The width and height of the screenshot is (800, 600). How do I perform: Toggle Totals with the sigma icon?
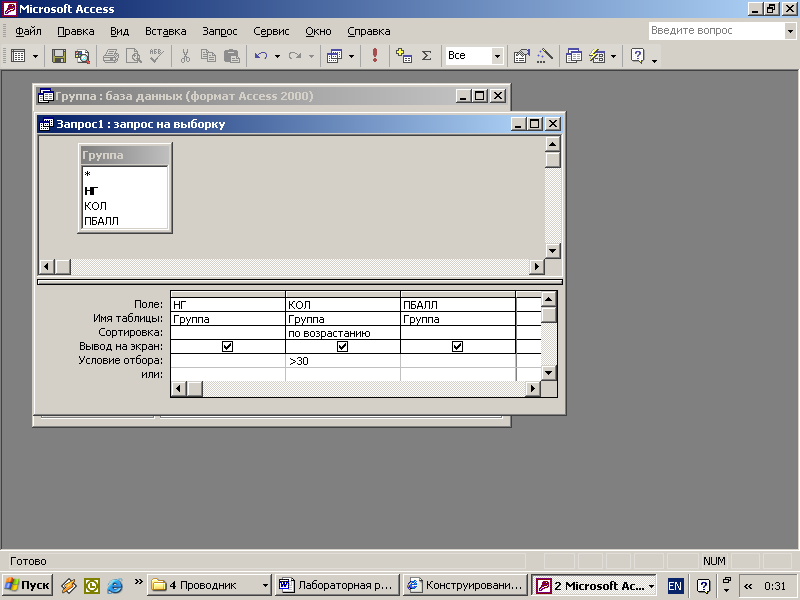(426, 56)
